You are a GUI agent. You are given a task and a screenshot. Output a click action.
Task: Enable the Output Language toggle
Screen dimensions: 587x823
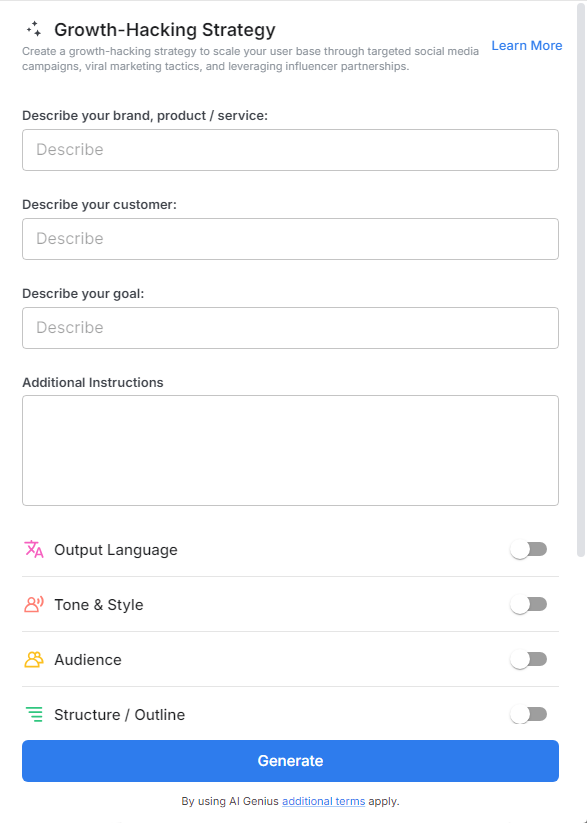click(x=529, y=549)
